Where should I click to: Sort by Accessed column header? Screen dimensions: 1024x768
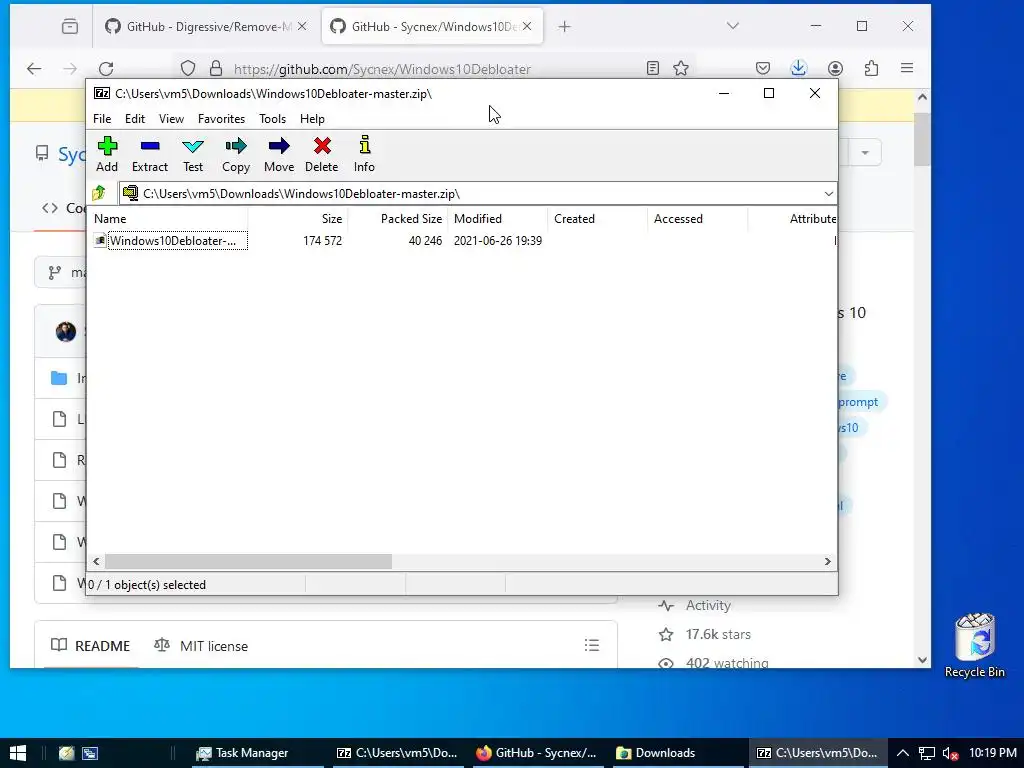click(698, 219)
